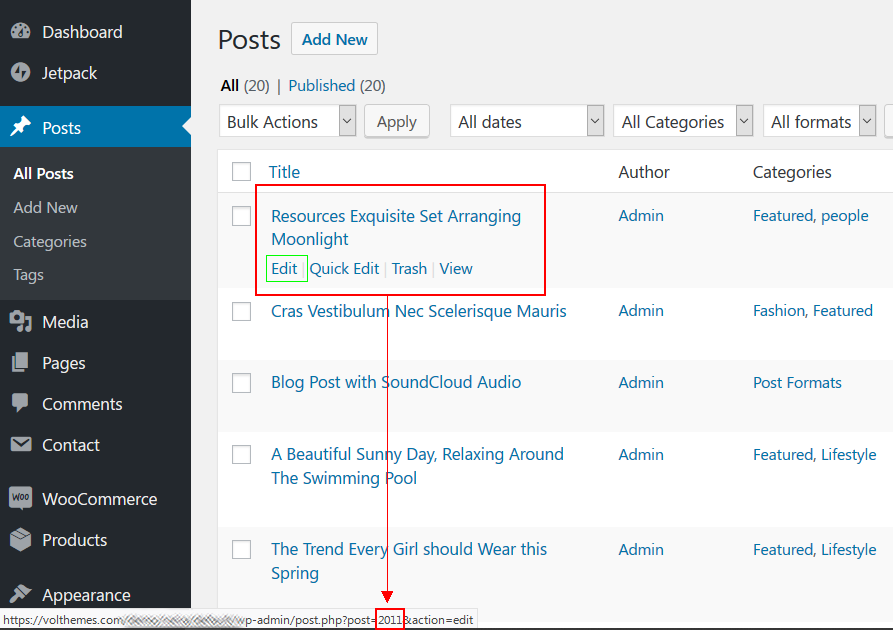Click Admin author in SoundCloud Audio row
Screen dimensions: 893x630
click(x=641, y=383)
